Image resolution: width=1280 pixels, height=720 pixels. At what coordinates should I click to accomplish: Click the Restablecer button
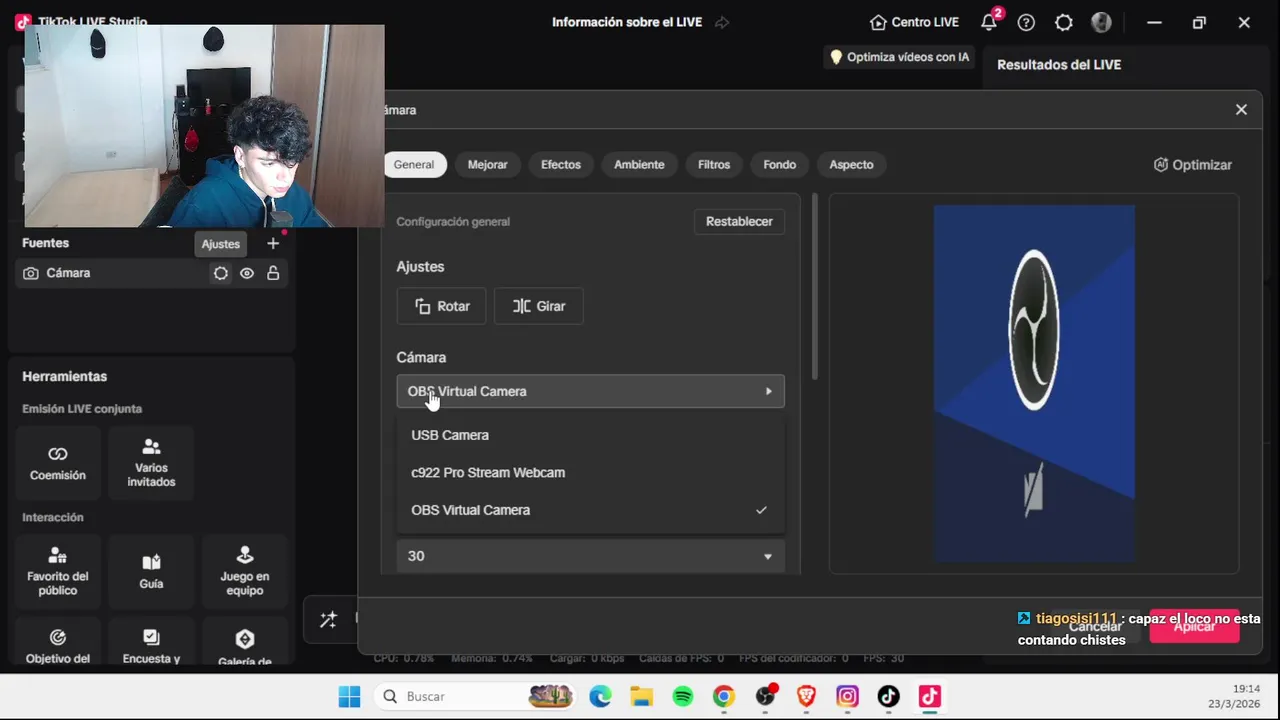click(x=739, y=221)
